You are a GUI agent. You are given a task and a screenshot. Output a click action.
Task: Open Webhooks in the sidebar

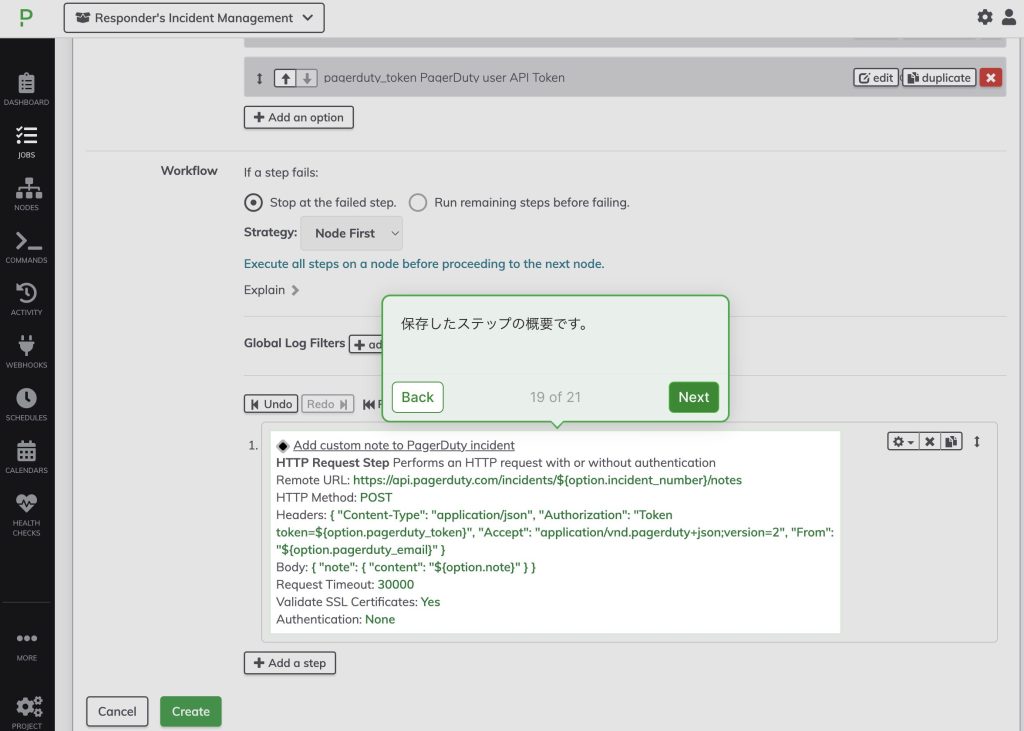pos(26,351)
